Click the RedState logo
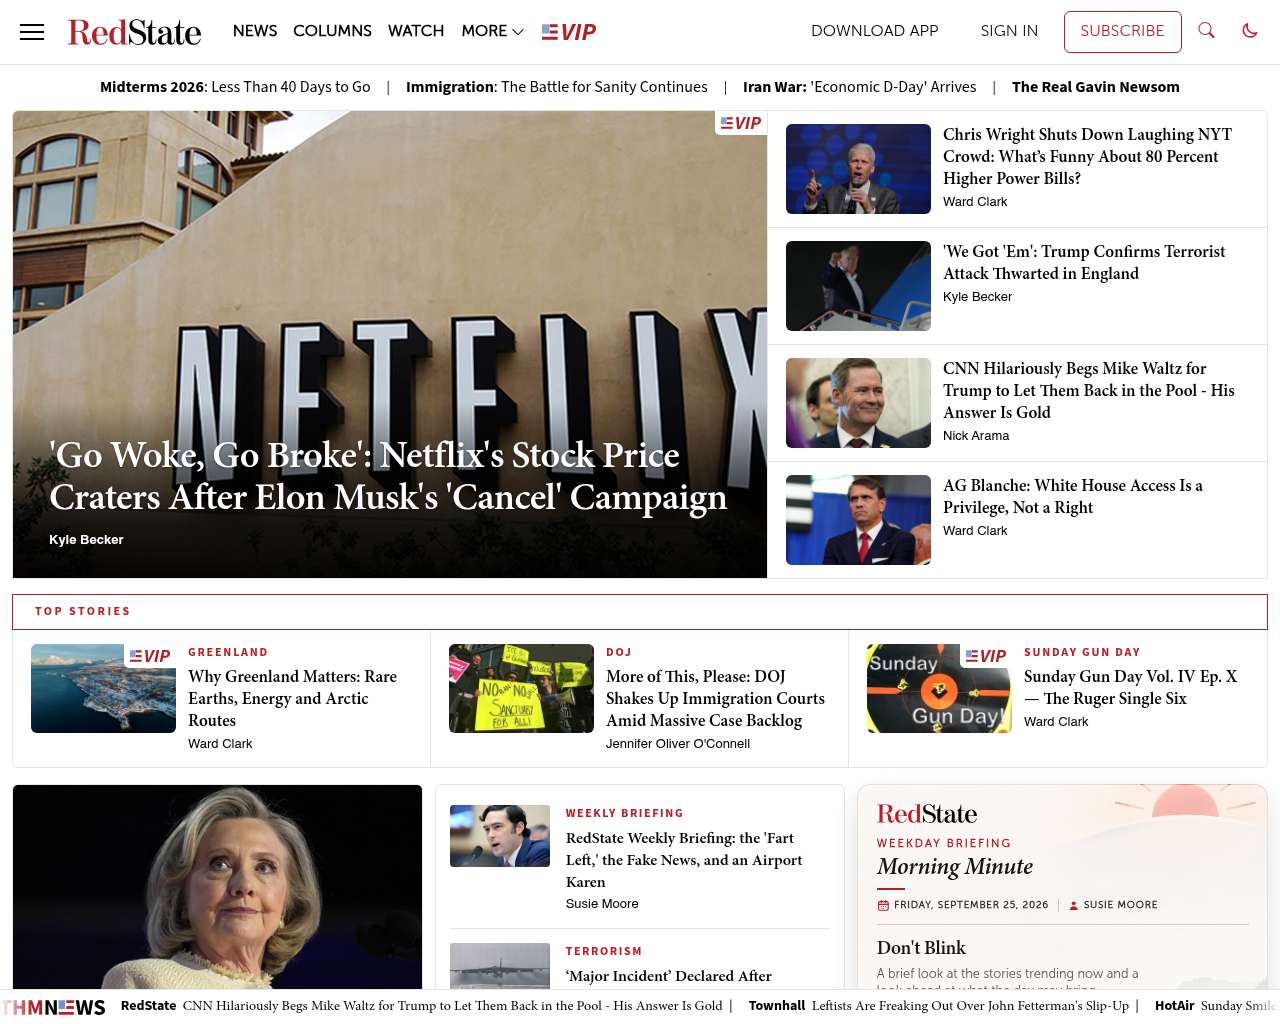This screenshot has height=1024, width=1280. pos(134,32)
